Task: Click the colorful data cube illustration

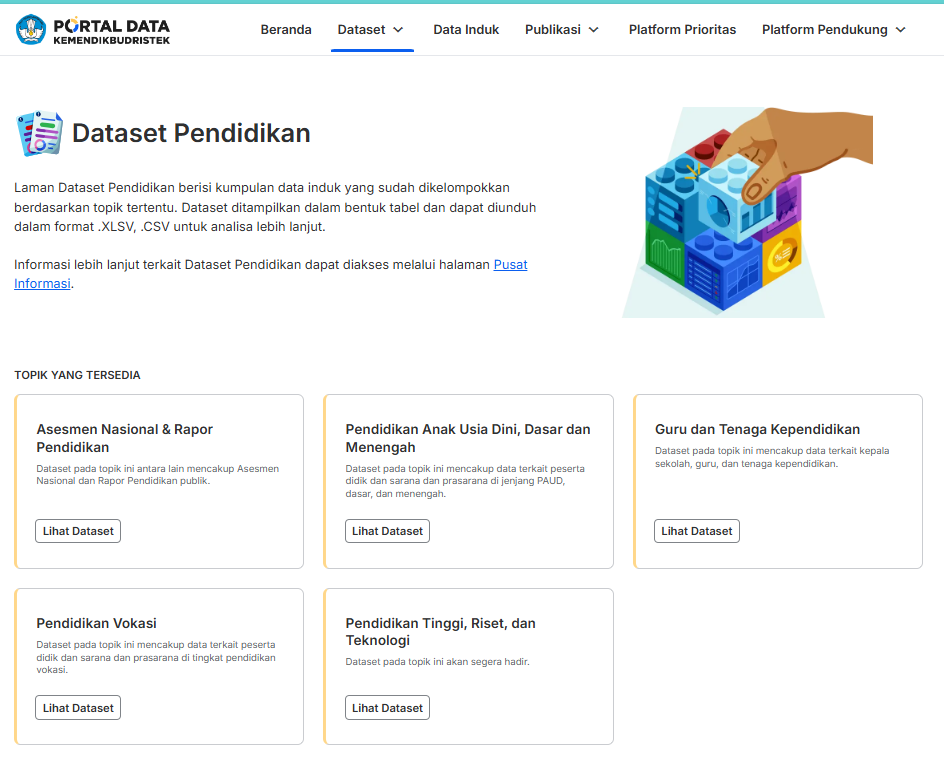Action: click(747, 213)
